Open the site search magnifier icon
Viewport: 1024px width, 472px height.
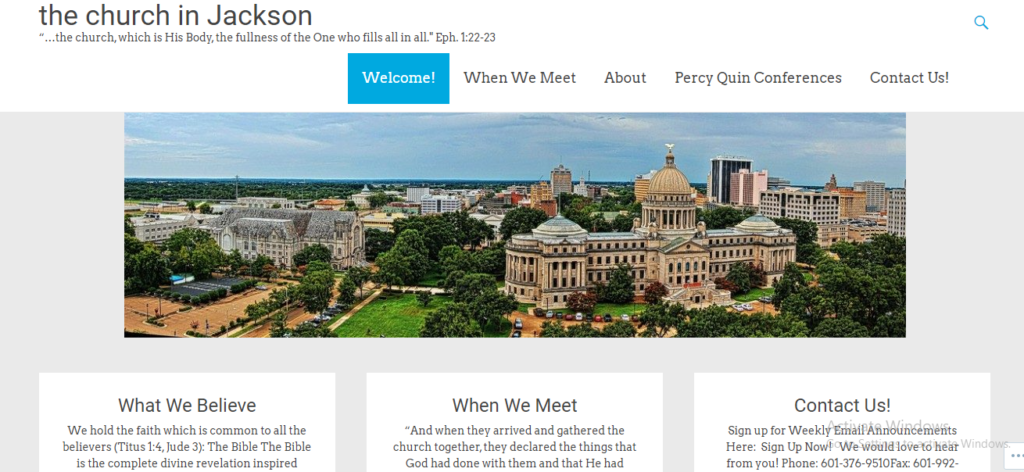click(981, 23)
